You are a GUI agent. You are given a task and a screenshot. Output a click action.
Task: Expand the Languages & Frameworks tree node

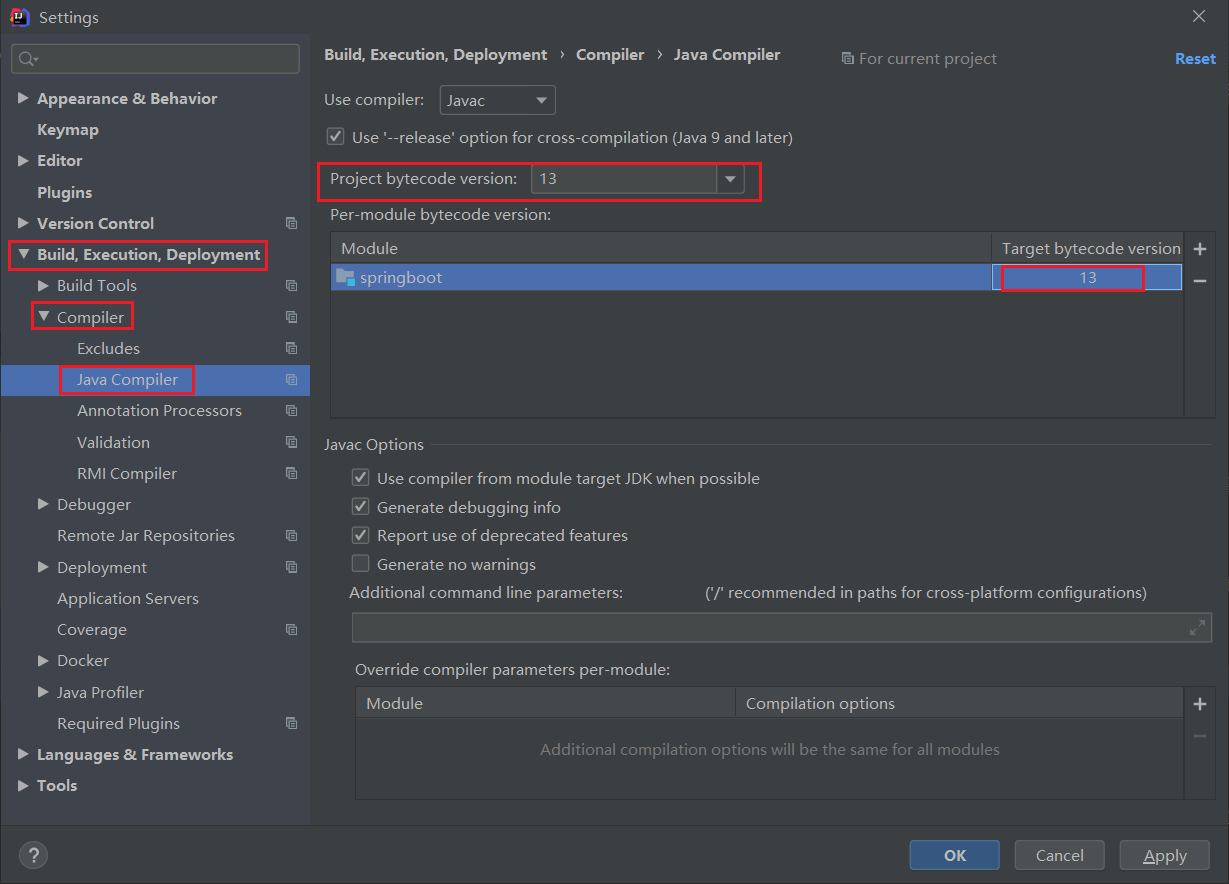click(23, 755)
